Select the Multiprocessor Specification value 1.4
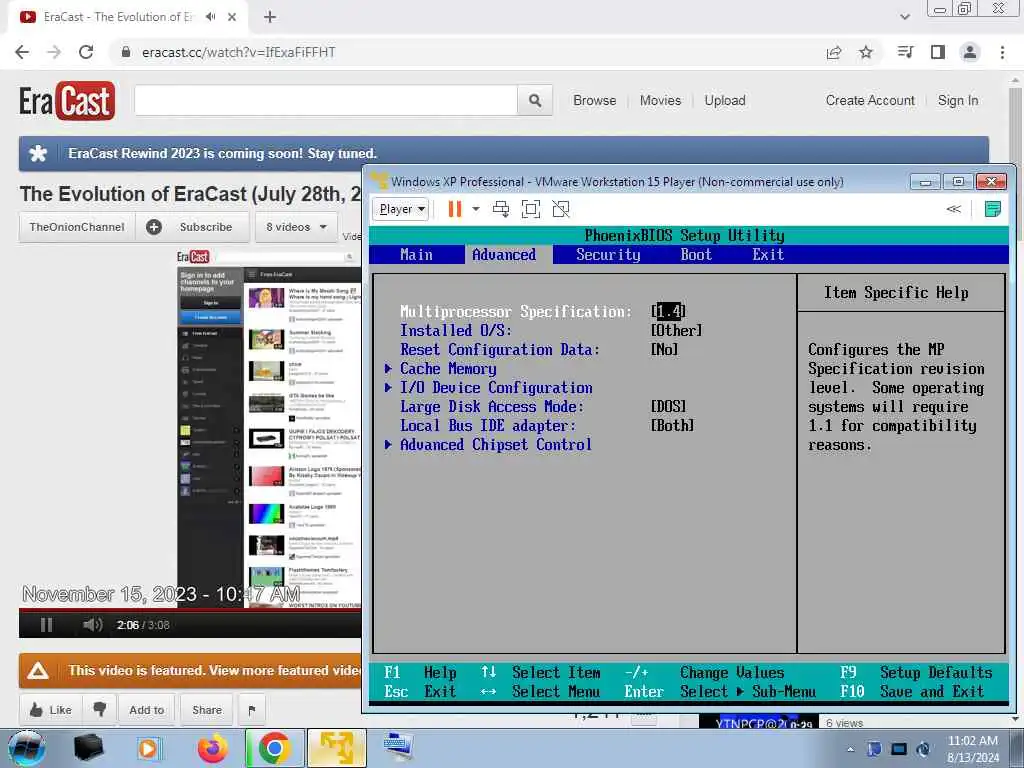Image resolution: width=1024 pixels, height=768 pixels. pos(668,312)
